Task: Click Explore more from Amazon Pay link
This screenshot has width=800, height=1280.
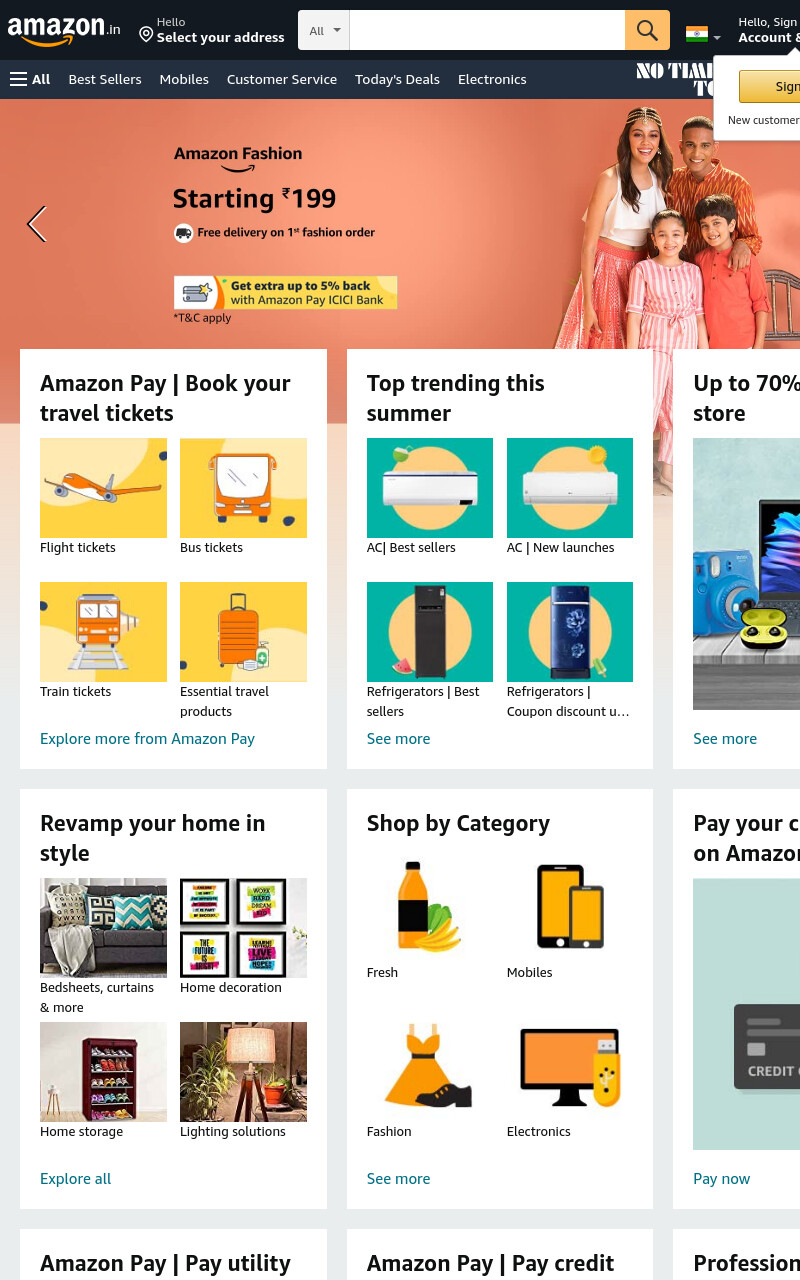Action: click(x=147, y=739)
